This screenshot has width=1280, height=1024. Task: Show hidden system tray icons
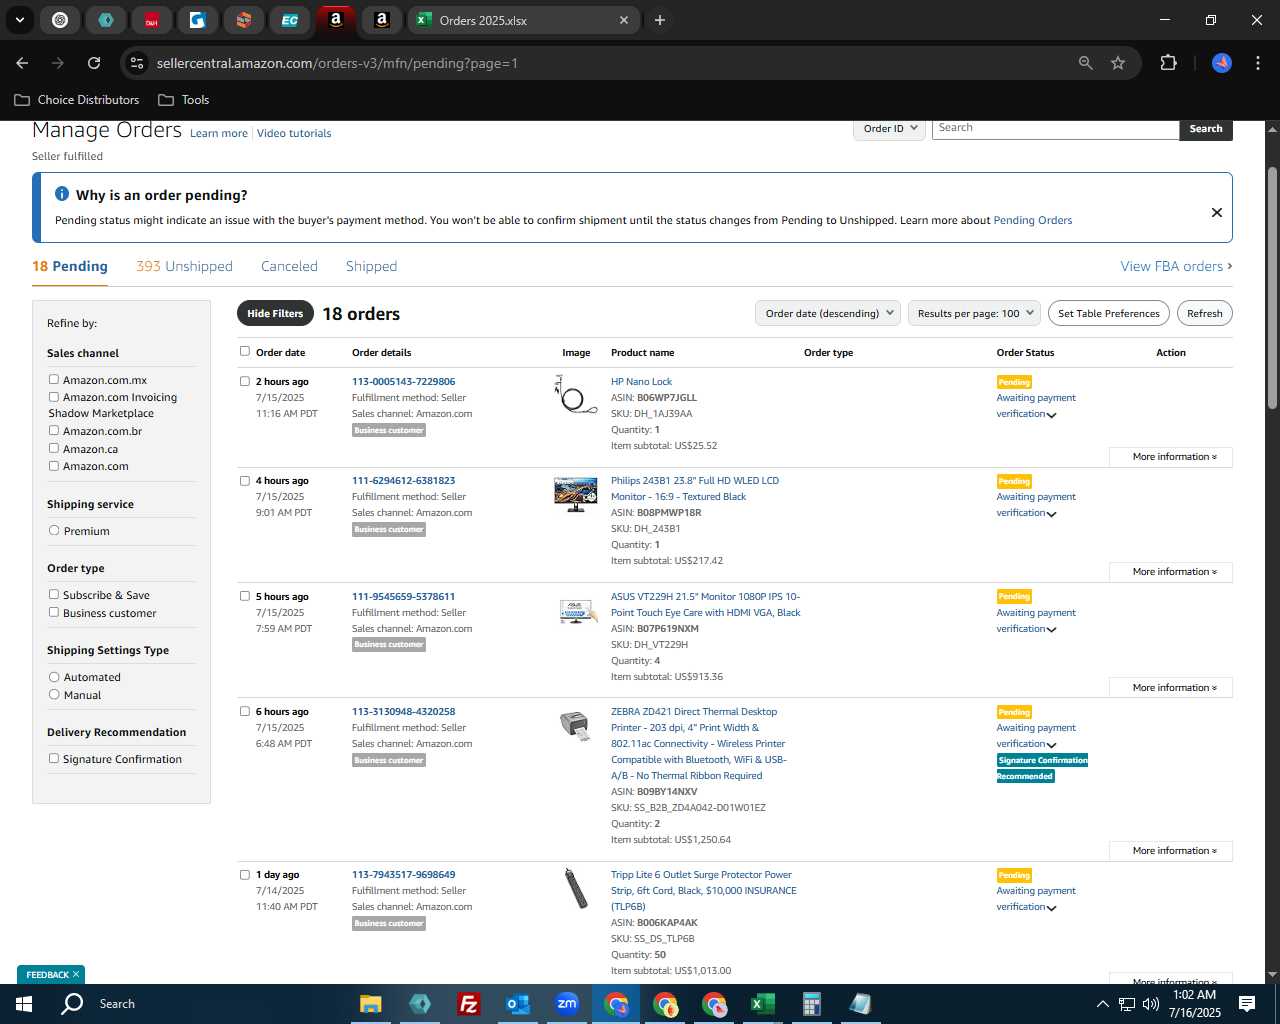1102,1004
